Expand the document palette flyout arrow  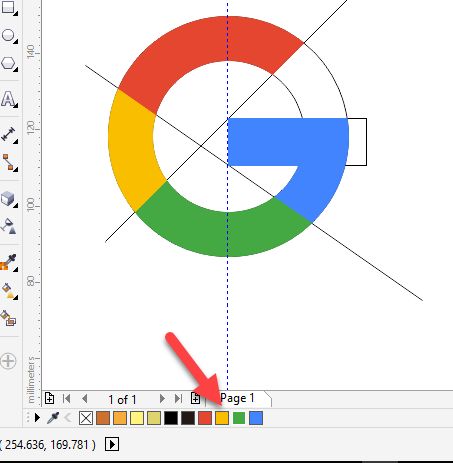click(x=37, y=418)
